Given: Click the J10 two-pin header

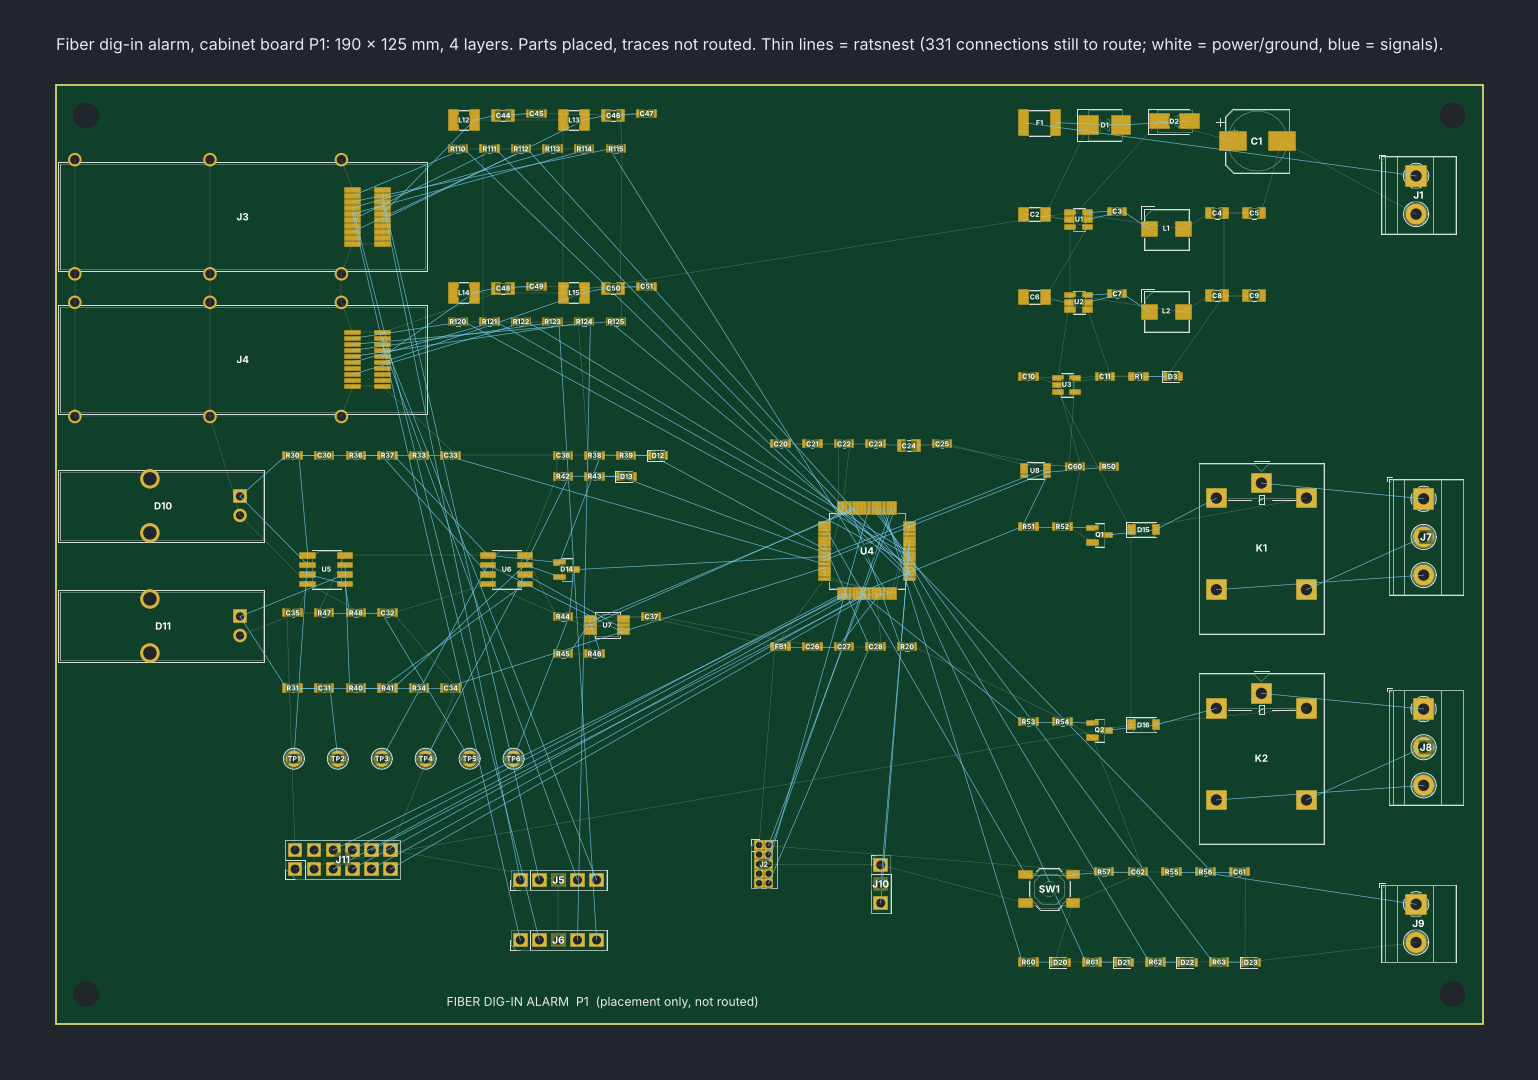Looking at the screenshot, I should [x=880, y=884].
